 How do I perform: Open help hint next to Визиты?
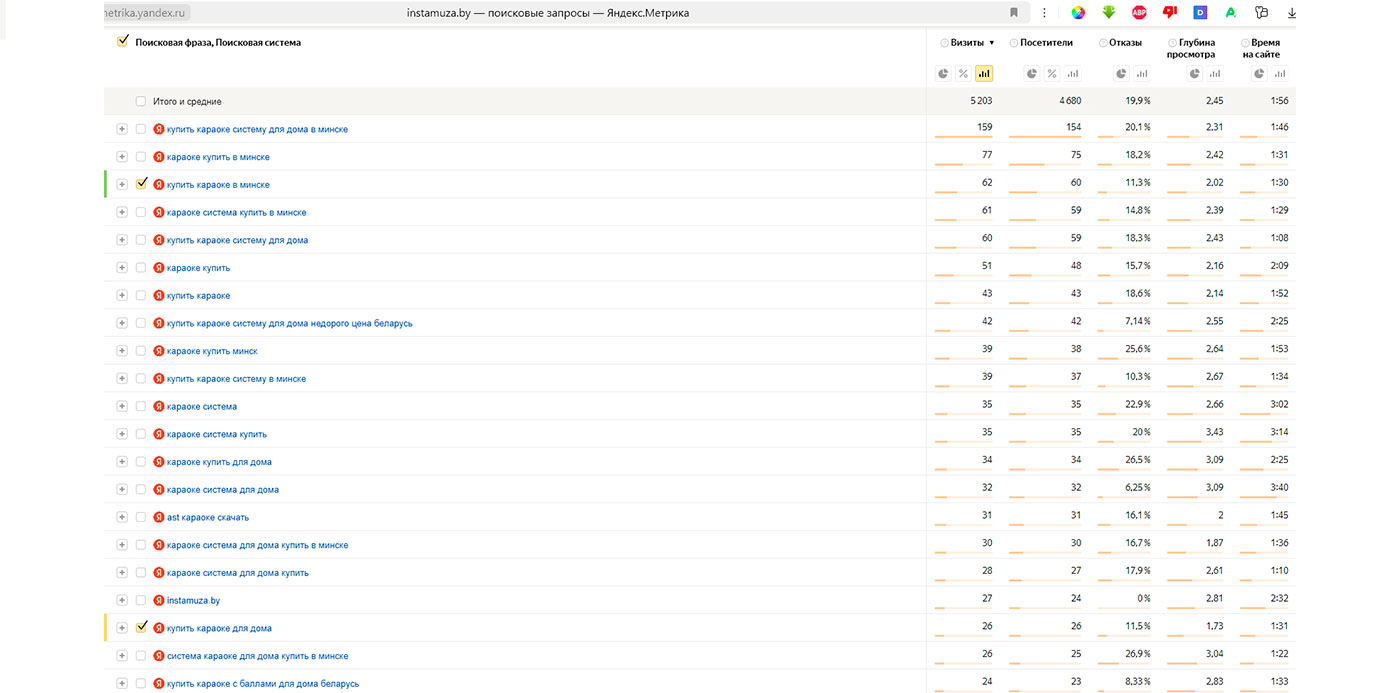point(944,43)
